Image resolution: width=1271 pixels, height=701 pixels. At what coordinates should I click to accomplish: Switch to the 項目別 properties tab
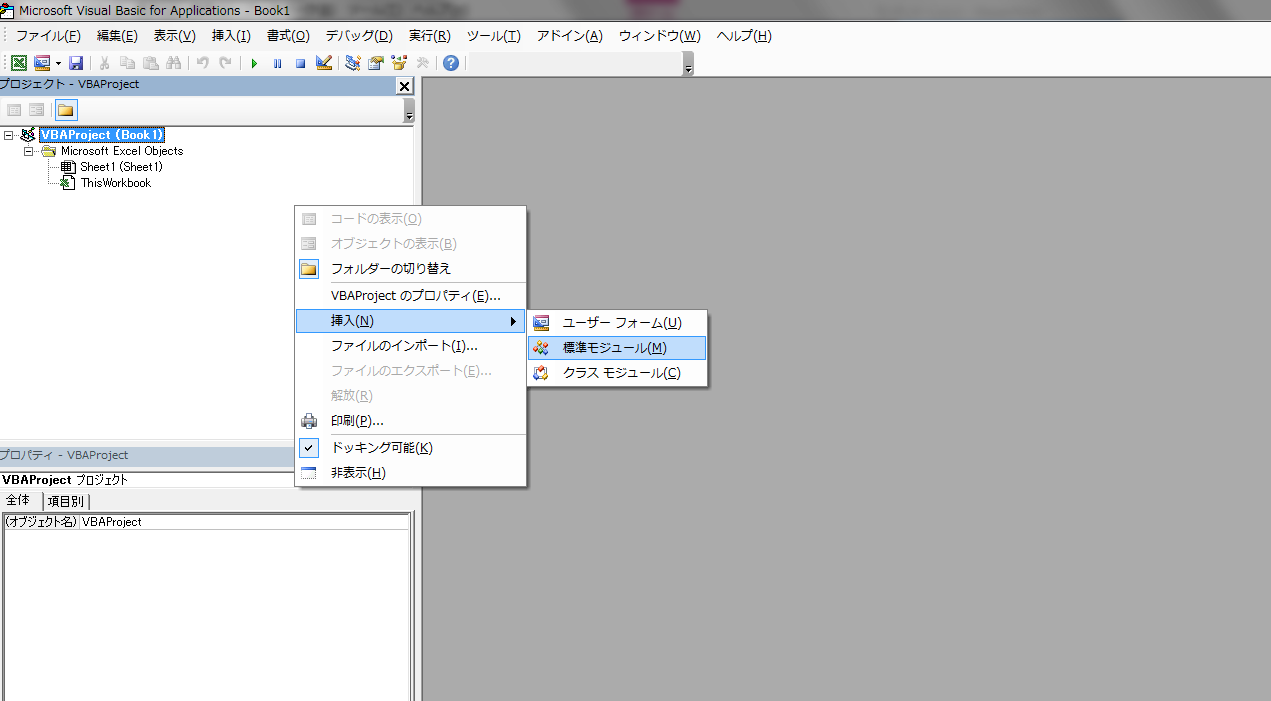(65, 500)
